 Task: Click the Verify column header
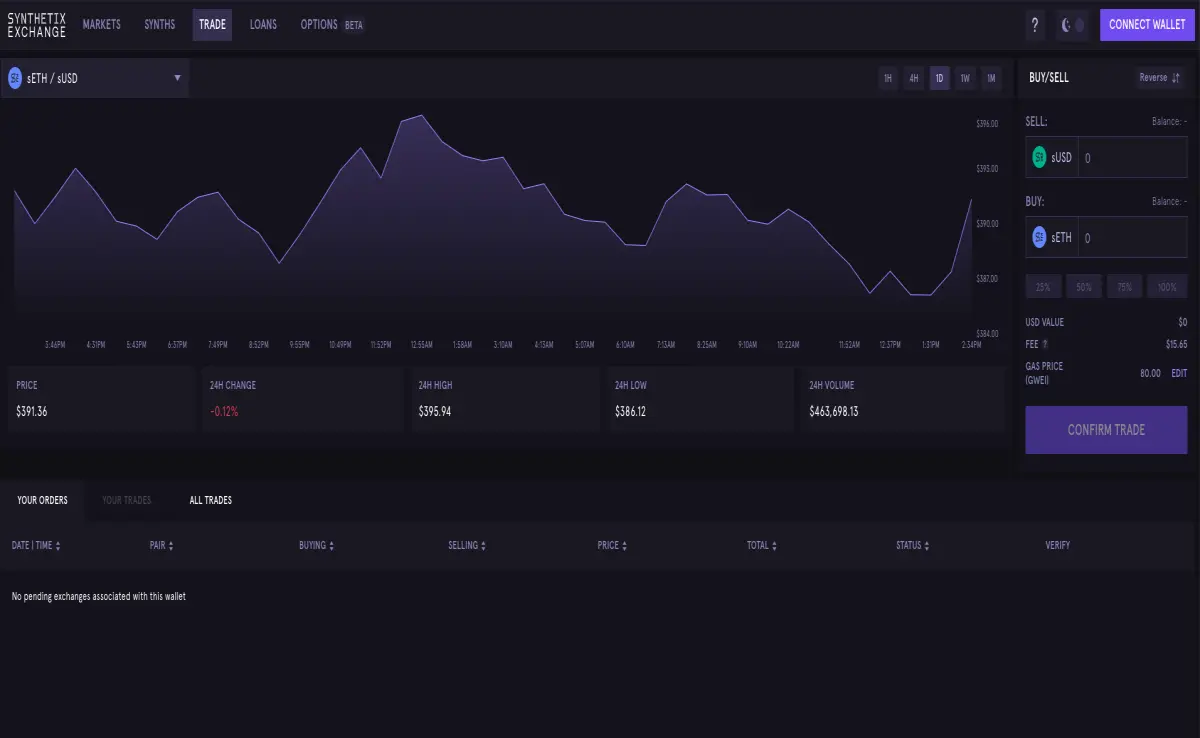[1057, 545]
